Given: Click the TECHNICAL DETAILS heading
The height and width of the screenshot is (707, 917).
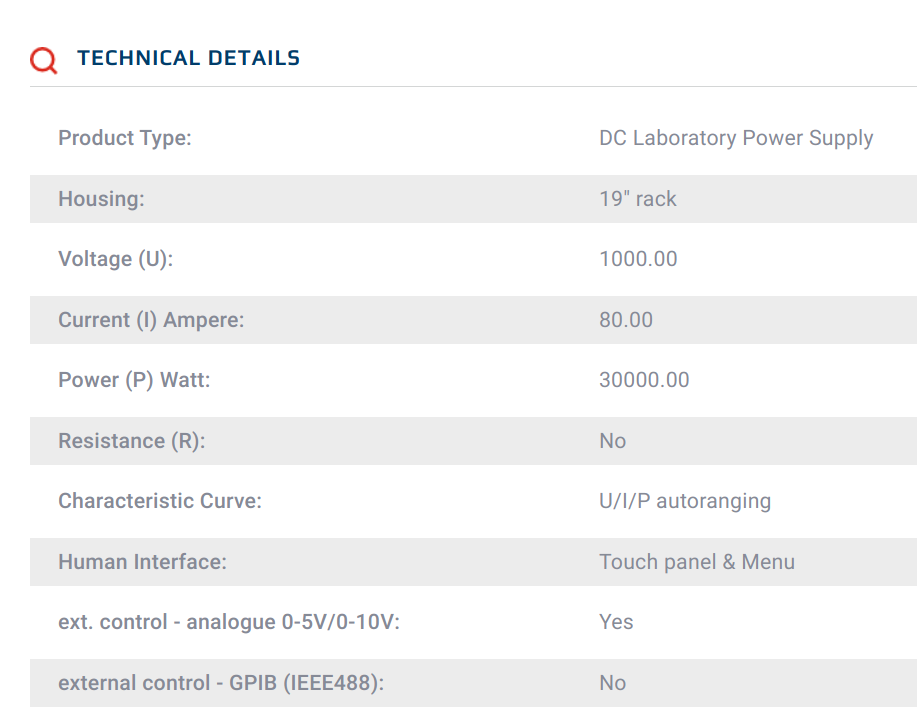Looking at the screenshot, I should [x=188, y=58].
